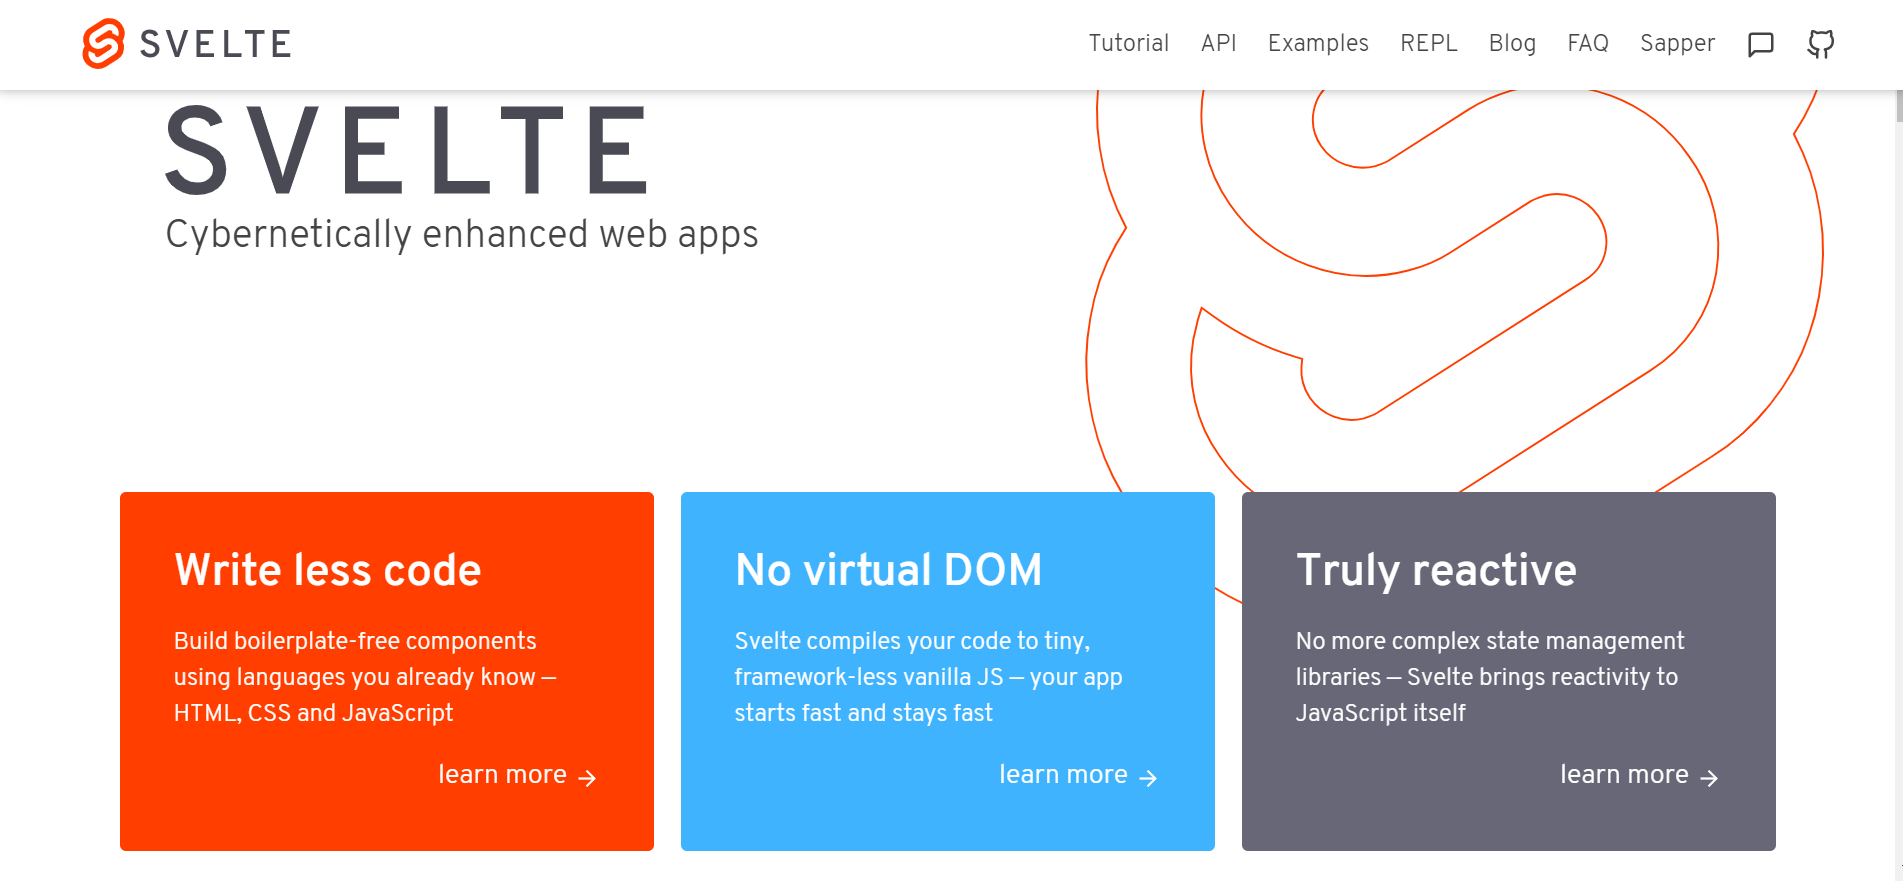Screen dimensions: 1903x881
Task: Click arrow icon on Truly reactive card
Action: (x=1710, y=778)
